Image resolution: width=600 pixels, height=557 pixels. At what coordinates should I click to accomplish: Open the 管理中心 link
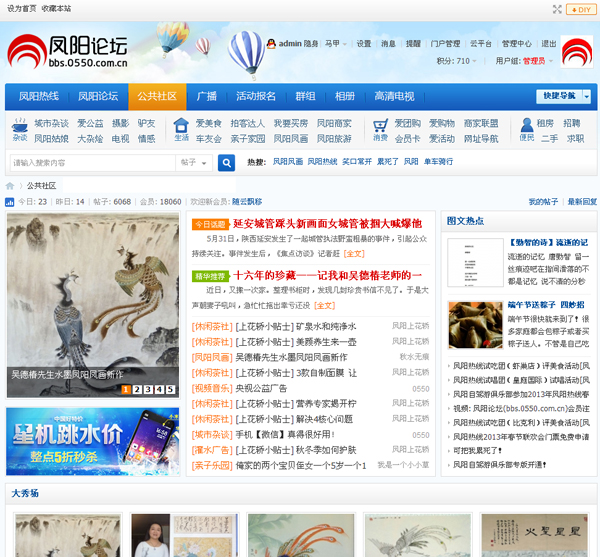[x=517, y=44]
